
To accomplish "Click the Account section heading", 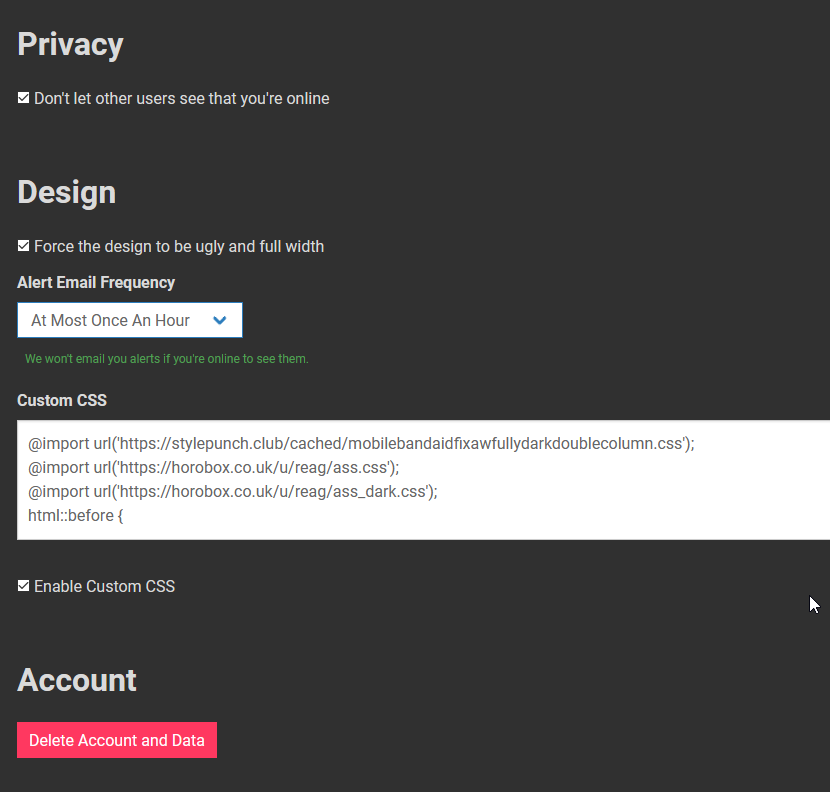I will pyautogui.click(x=77, y=680).
